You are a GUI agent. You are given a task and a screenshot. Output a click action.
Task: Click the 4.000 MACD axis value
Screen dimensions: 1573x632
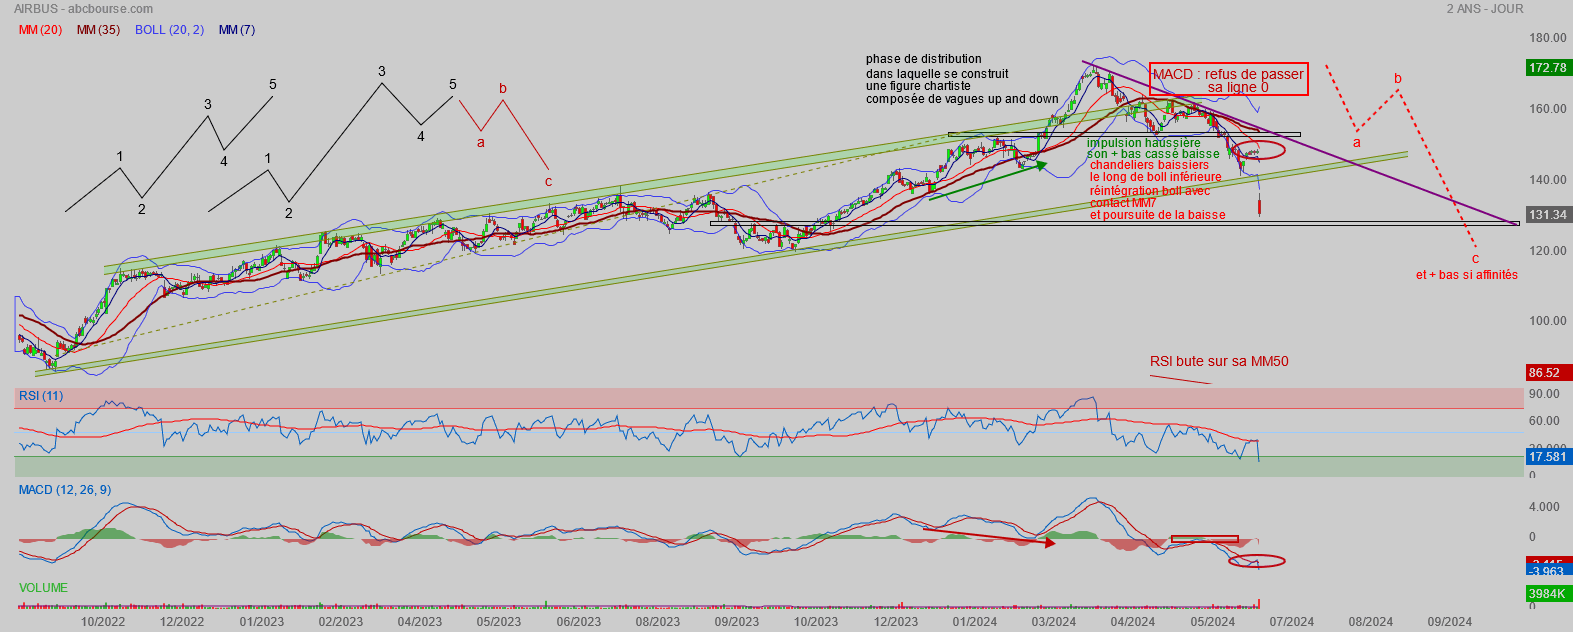(x=1545, y=507)
